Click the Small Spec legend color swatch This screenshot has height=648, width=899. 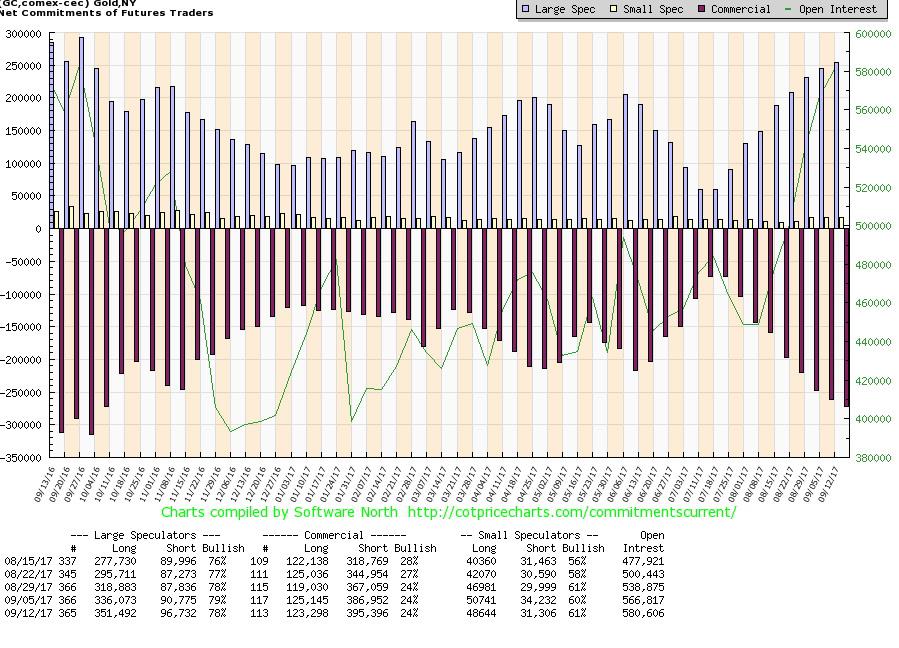[613, 9]
